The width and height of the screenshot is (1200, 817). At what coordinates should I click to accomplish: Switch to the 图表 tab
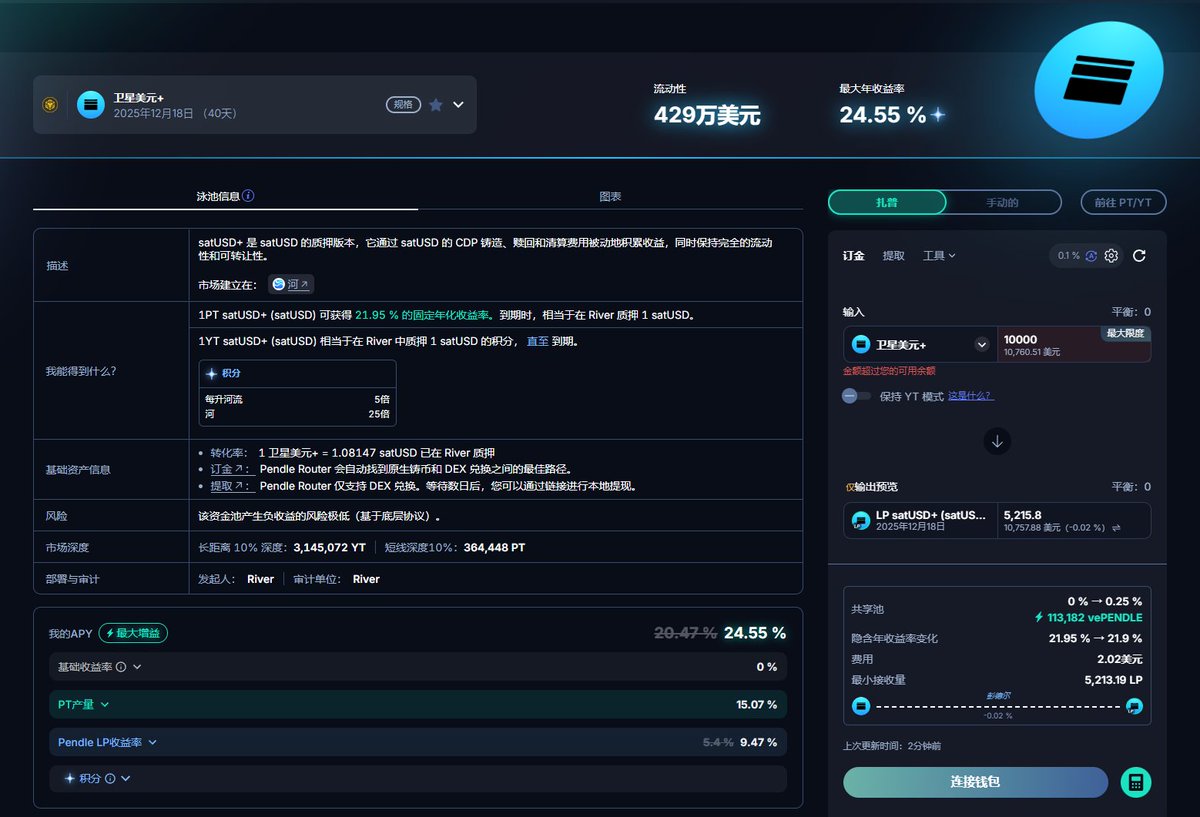[x=610, y=196]
